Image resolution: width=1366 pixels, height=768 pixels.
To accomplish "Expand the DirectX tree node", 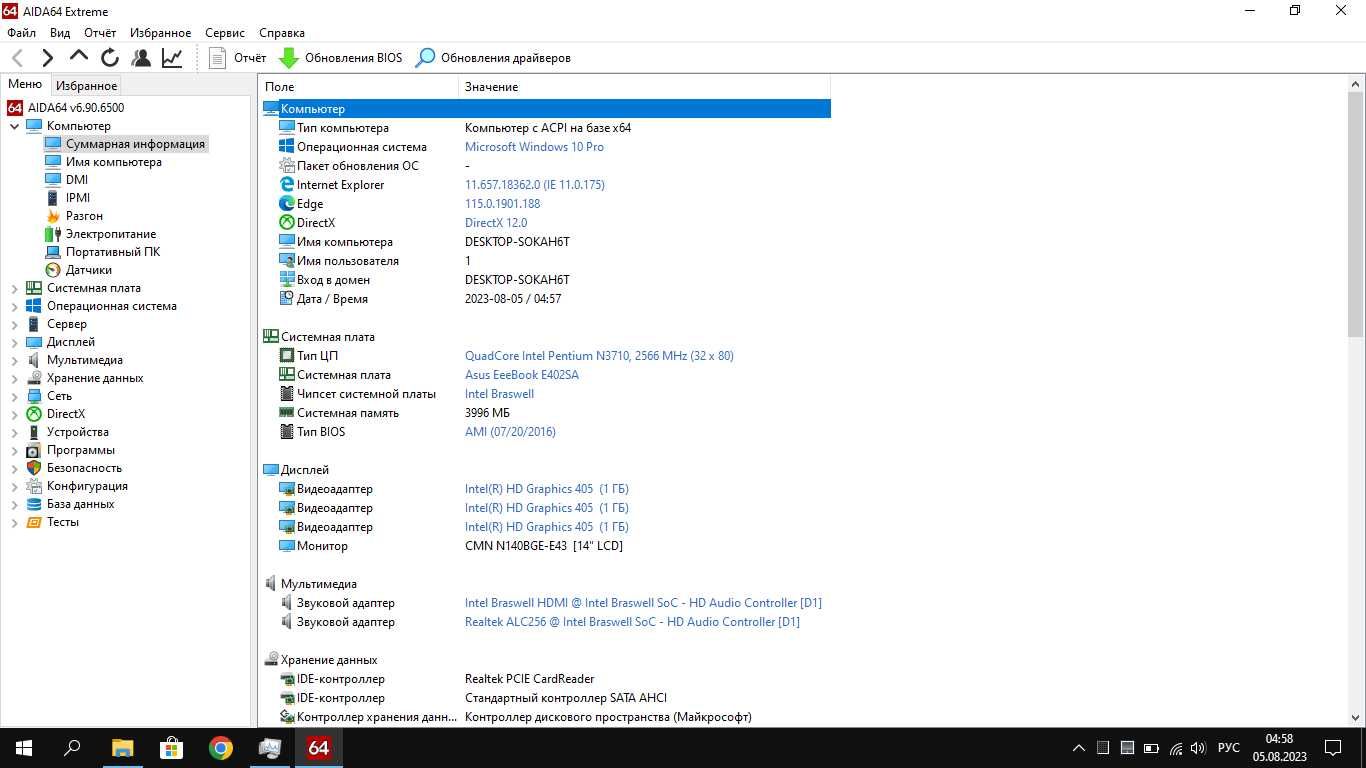I will click(15, 414).
